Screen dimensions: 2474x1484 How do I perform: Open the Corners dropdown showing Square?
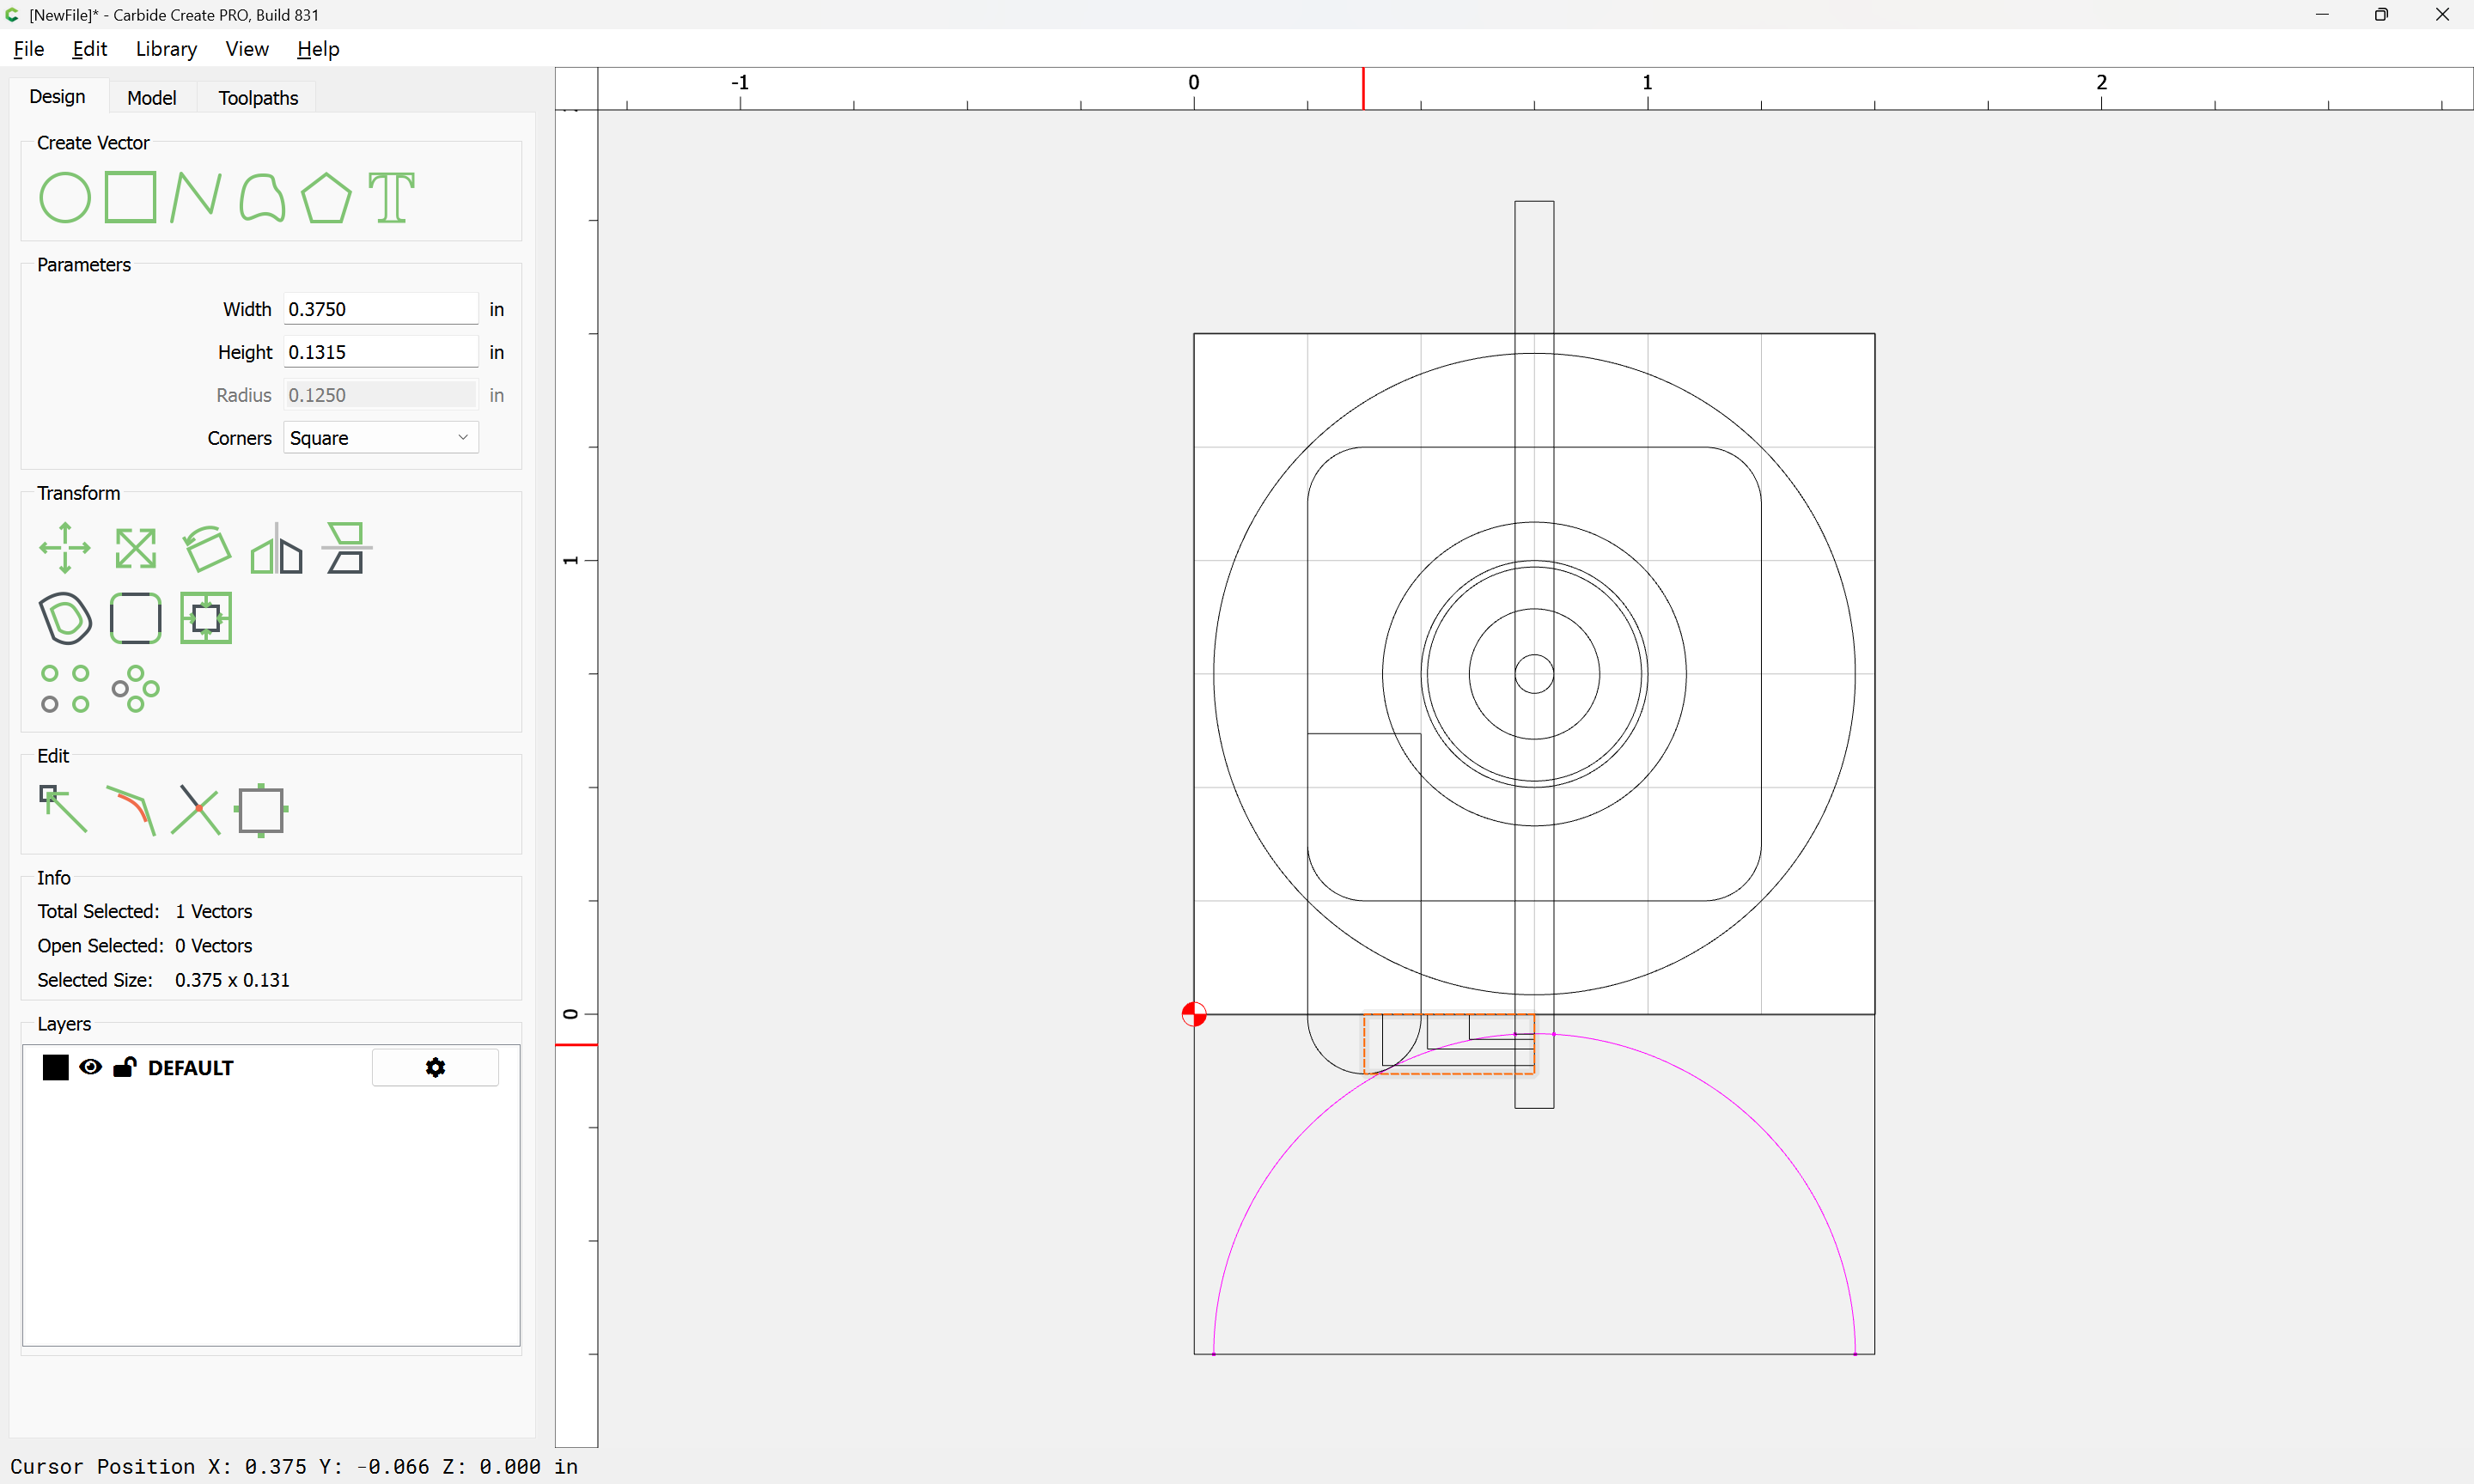(380, 438)
